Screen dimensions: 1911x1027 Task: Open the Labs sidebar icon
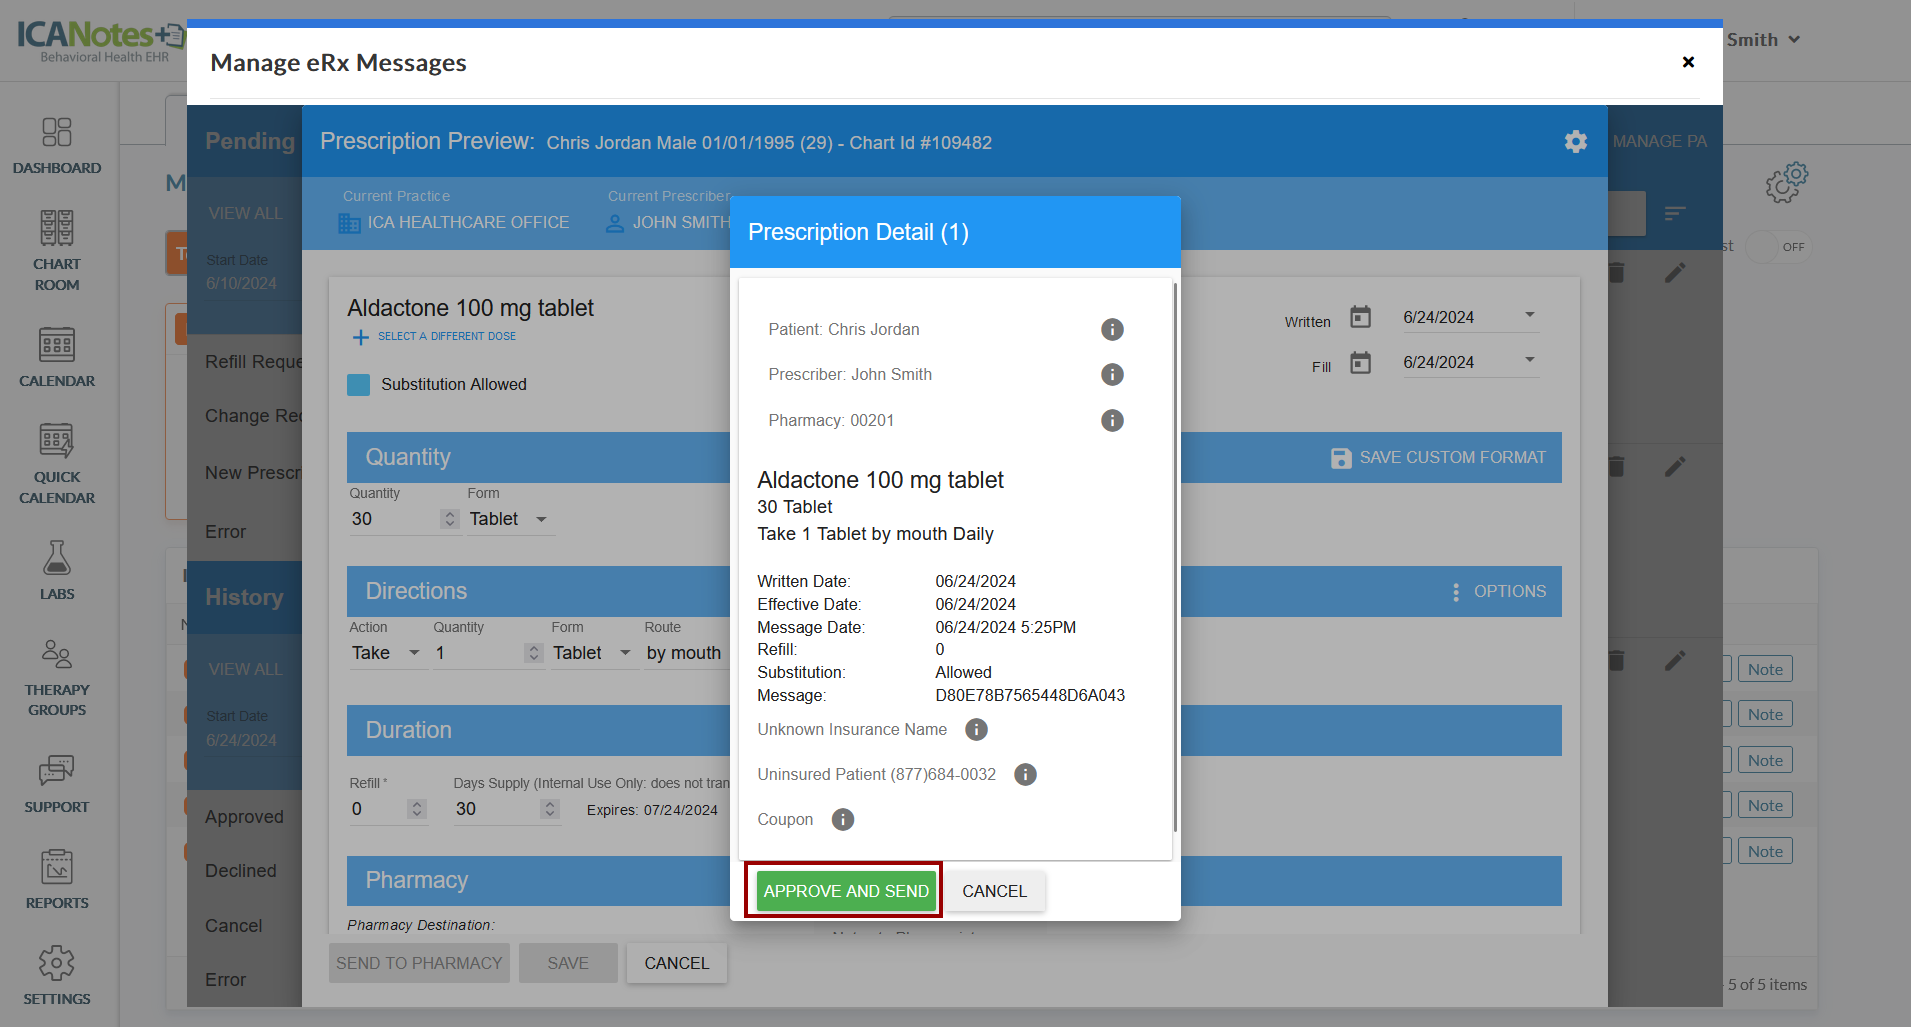click(57, 570)
